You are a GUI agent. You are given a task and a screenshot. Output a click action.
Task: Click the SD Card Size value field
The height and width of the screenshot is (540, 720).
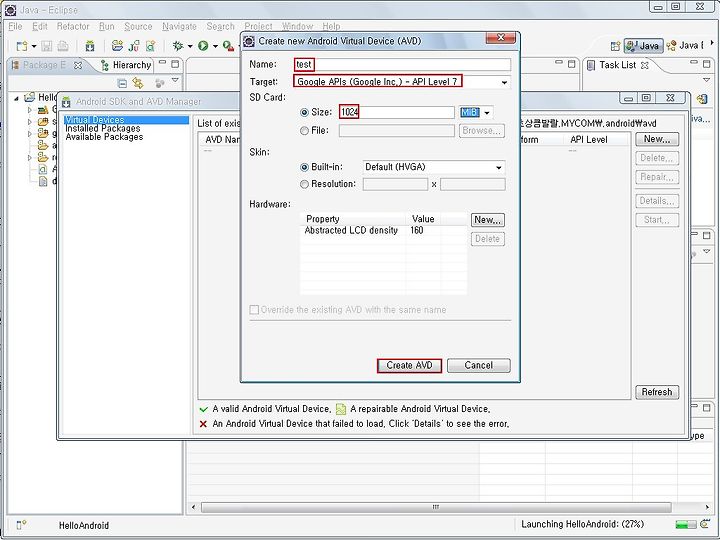(x=397, y=112)
